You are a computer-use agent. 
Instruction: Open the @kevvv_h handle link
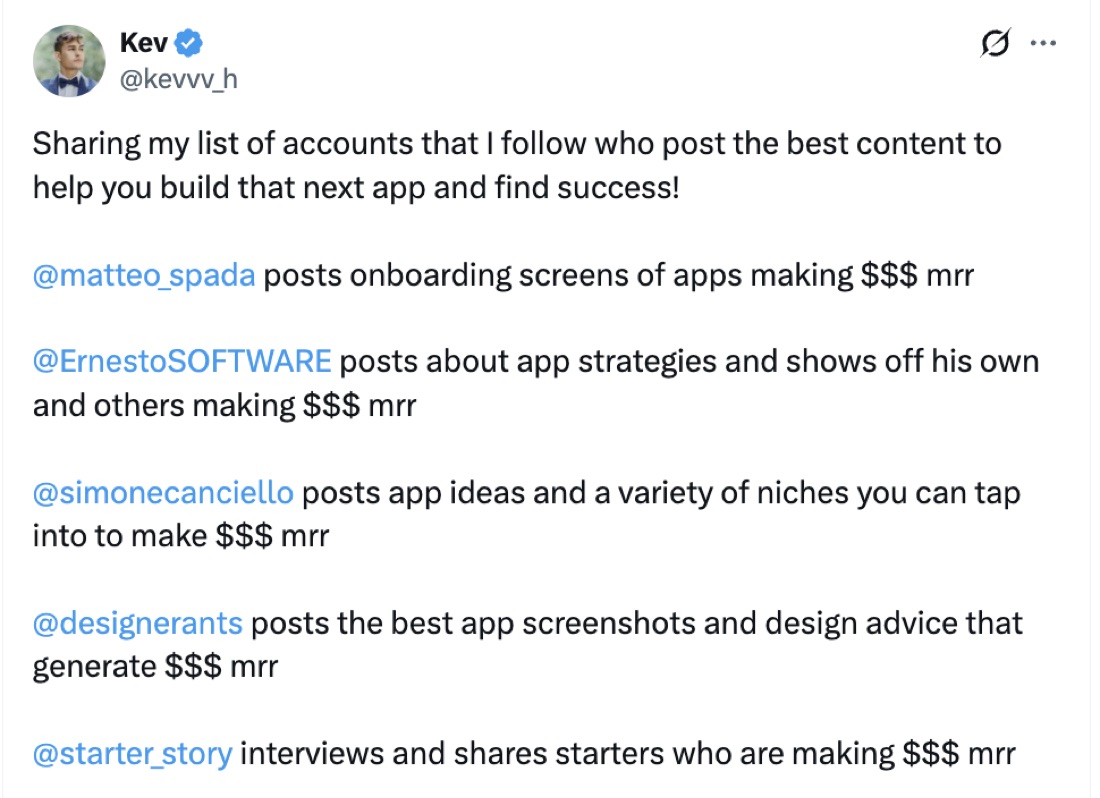tap(179, 79)
